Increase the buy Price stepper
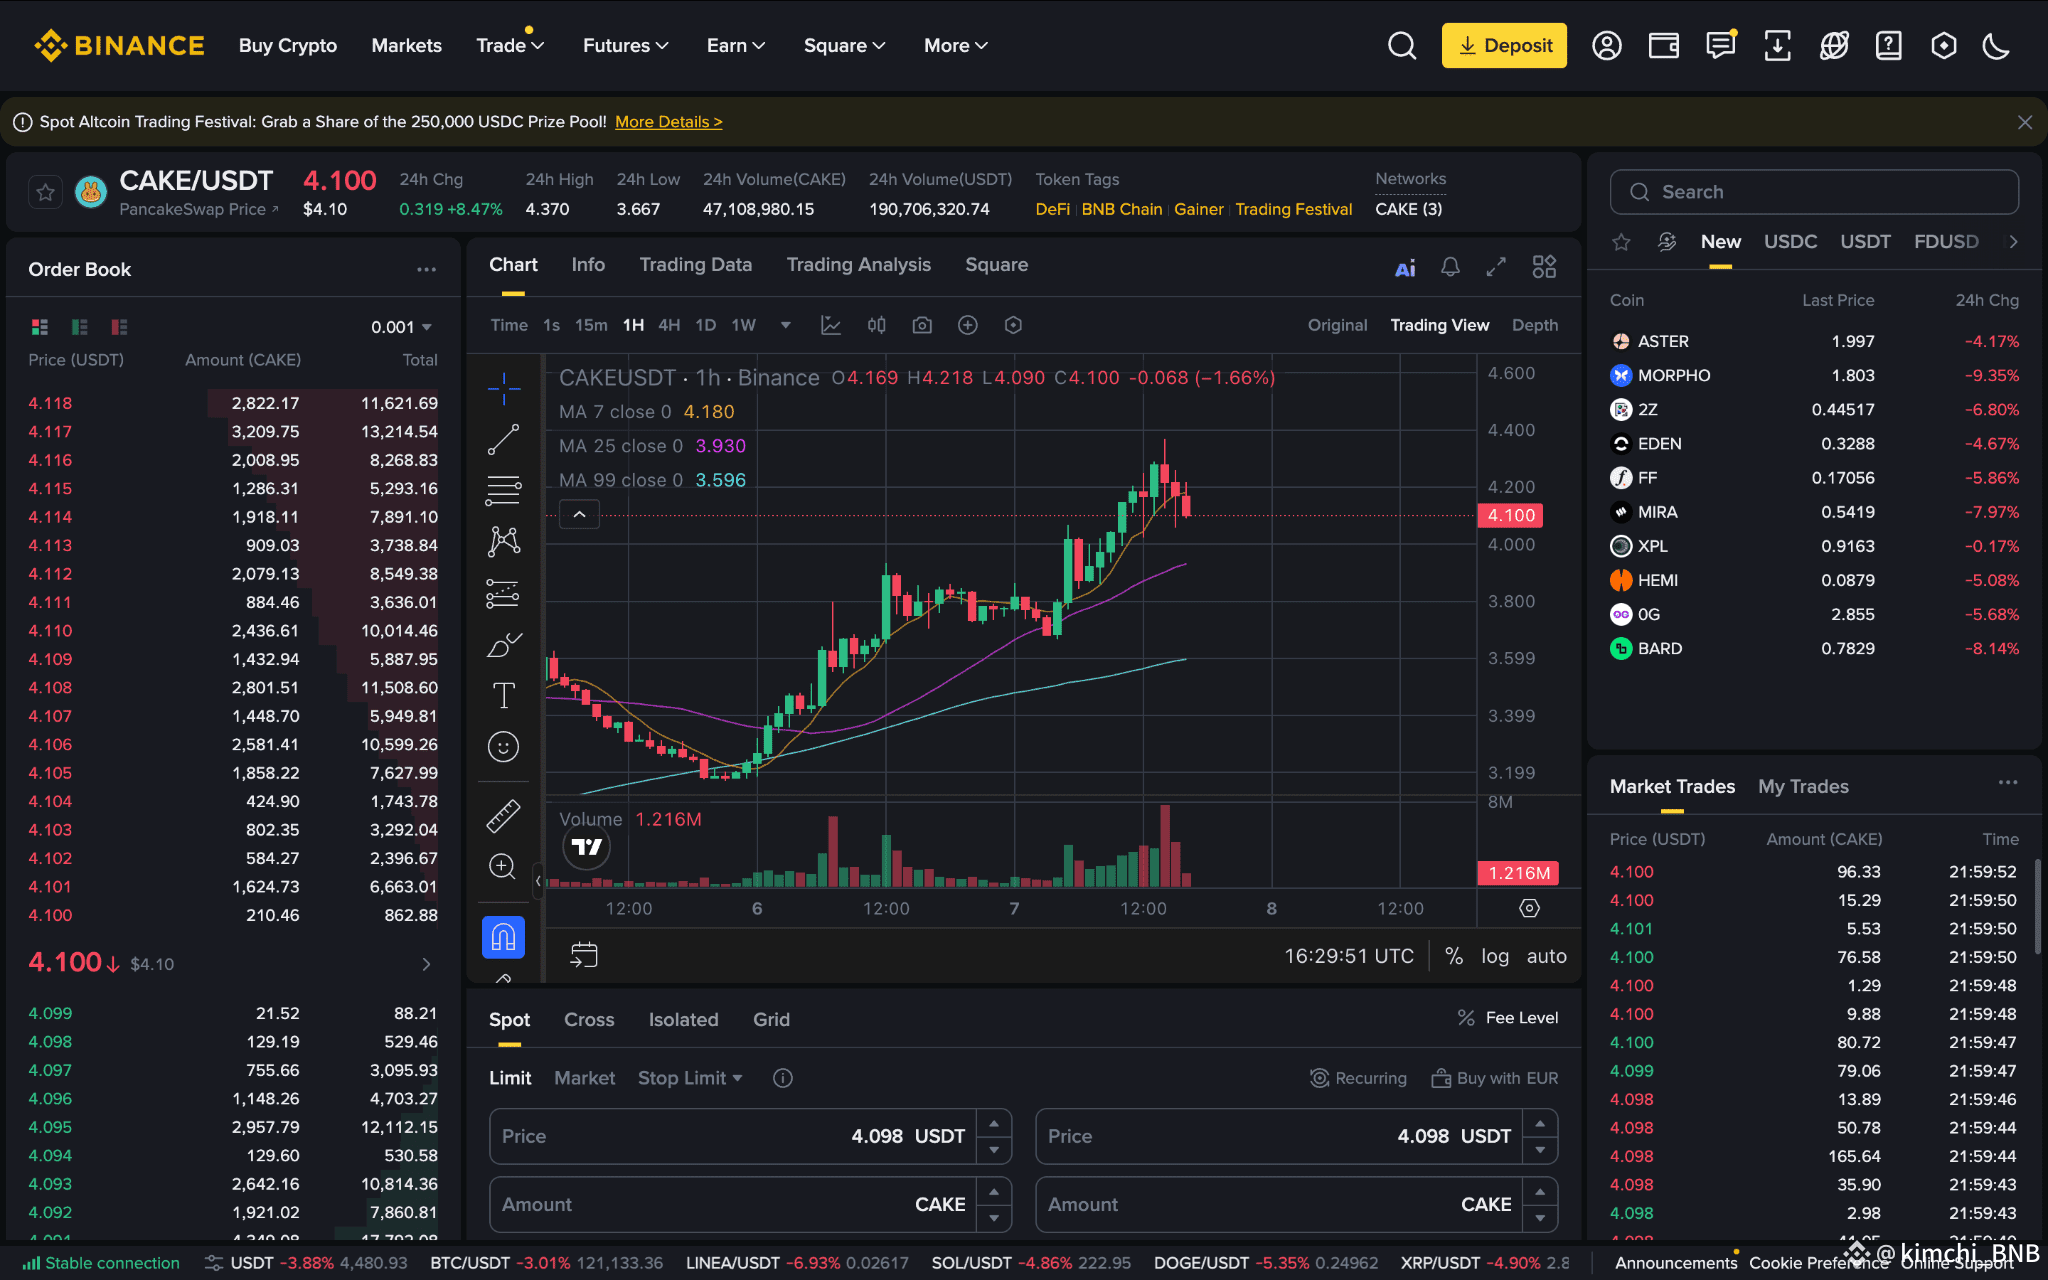 coord(994,1123)
